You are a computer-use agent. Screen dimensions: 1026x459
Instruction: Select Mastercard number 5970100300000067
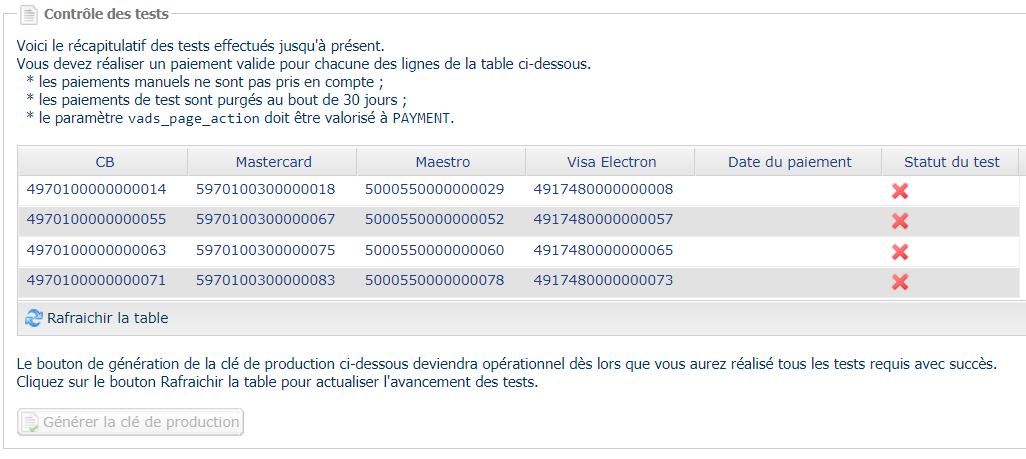tap(266, 219)
